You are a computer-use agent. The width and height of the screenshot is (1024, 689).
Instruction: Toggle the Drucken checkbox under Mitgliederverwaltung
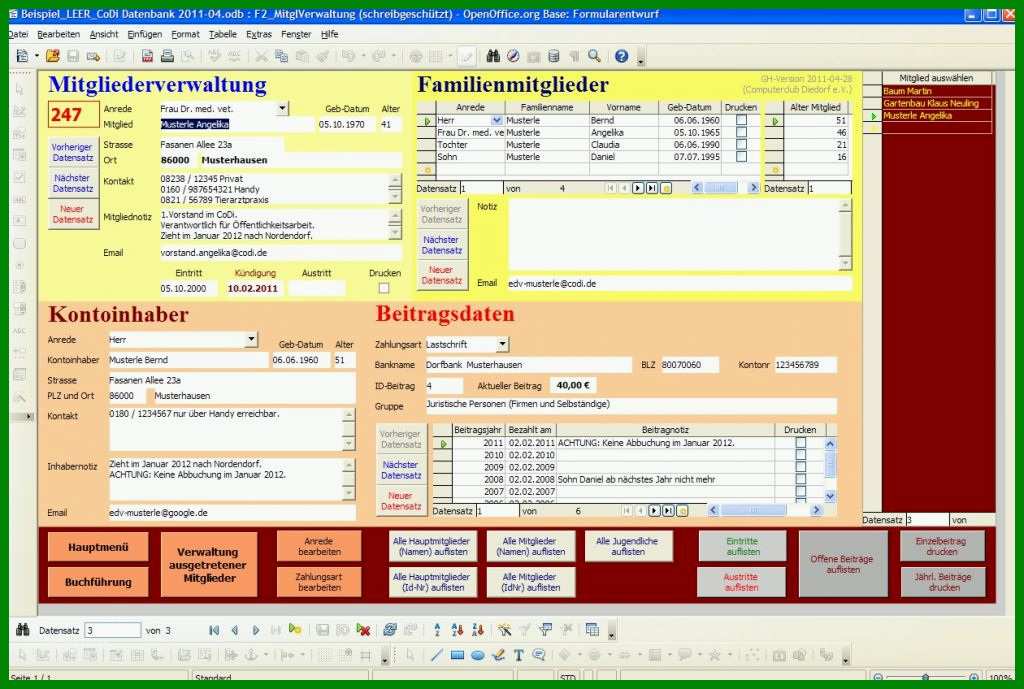(384, 288)
